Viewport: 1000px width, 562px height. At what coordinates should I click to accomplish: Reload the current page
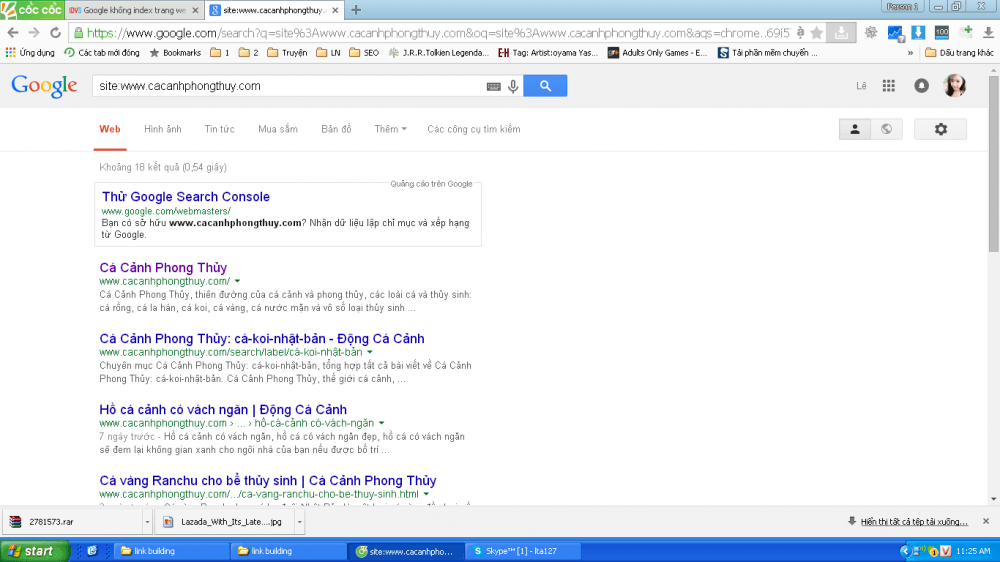[x=55, y=33]
